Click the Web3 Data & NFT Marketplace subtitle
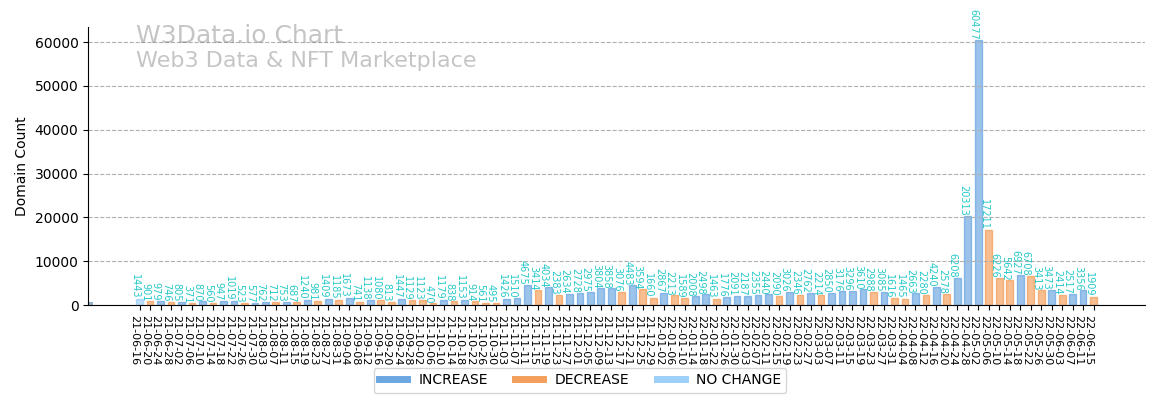Image resolution: width=1160 pixels, height=400 pixels. (306, 61)
